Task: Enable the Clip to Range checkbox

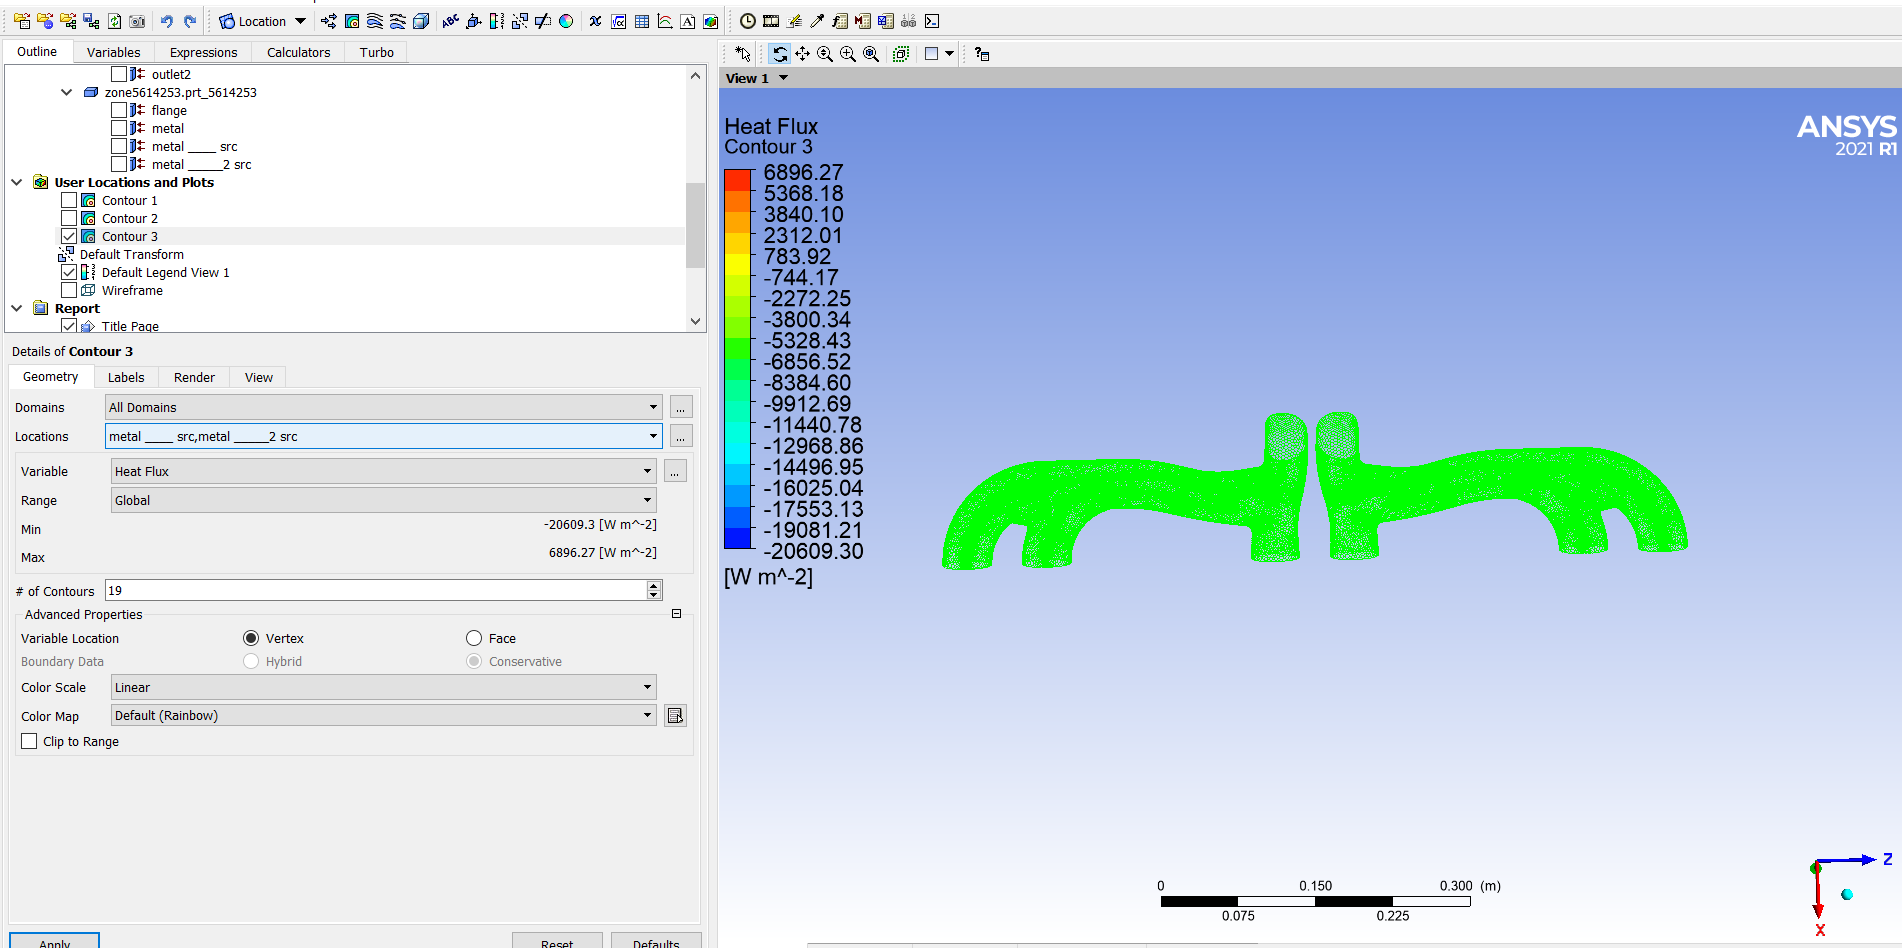Action: click(29, 742)
